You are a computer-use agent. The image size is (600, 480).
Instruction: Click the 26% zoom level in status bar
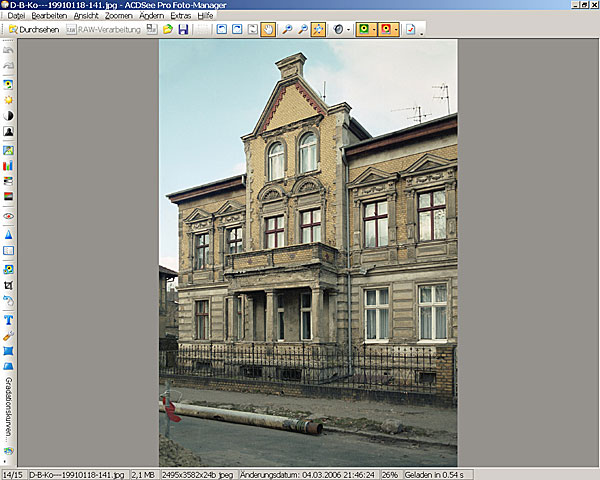point(390,474)
